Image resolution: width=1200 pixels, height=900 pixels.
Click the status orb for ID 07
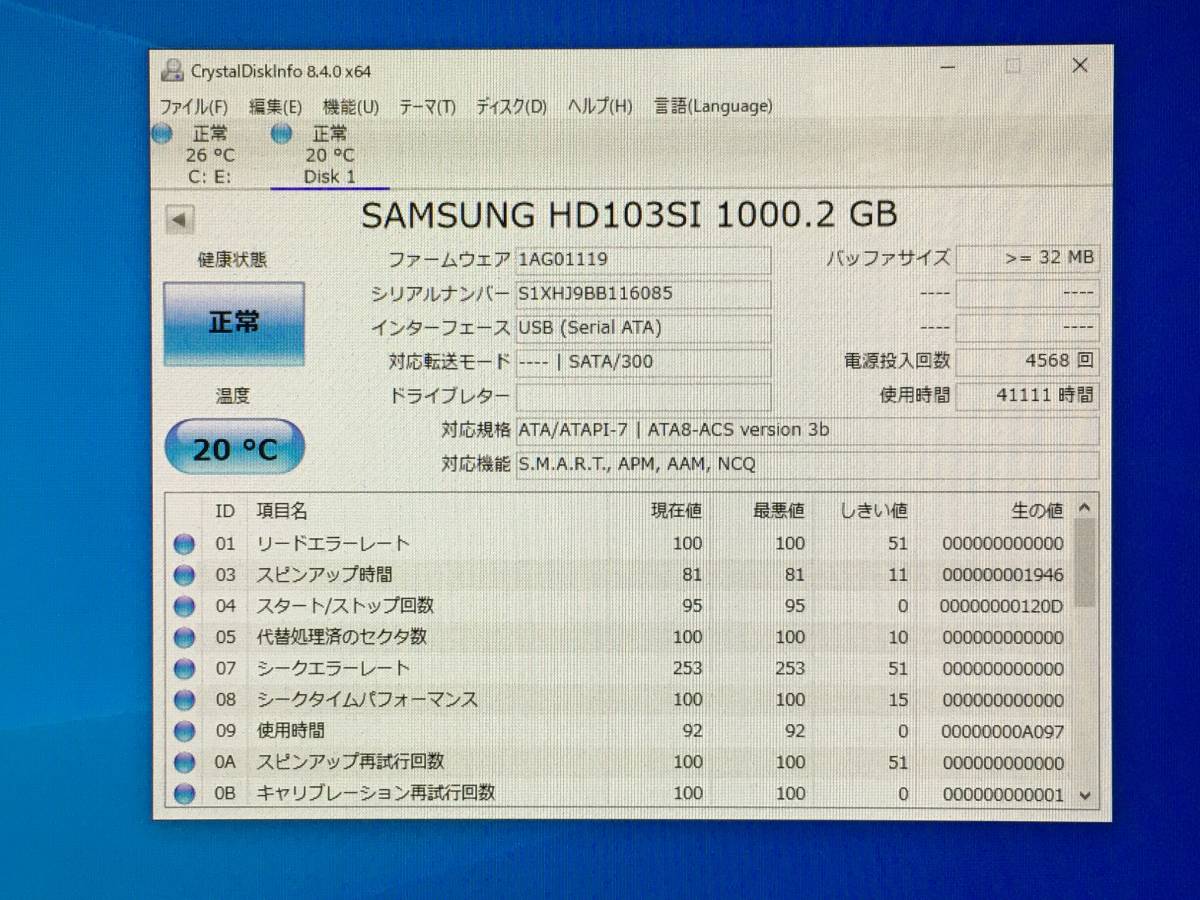184,668
